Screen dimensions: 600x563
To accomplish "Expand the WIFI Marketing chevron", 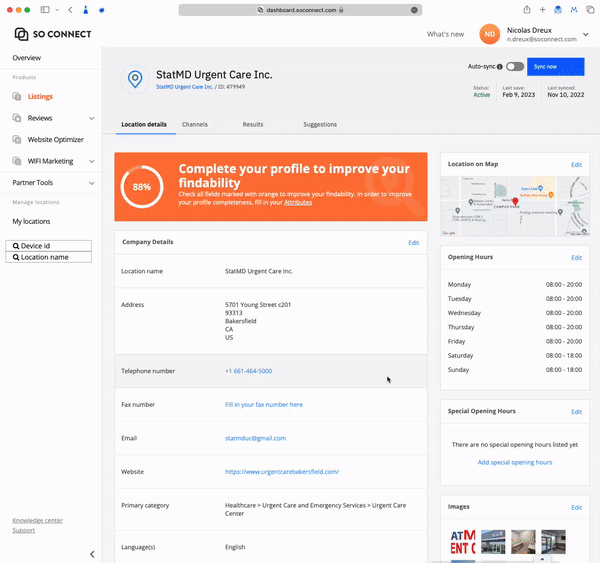I will coord(92,161).
